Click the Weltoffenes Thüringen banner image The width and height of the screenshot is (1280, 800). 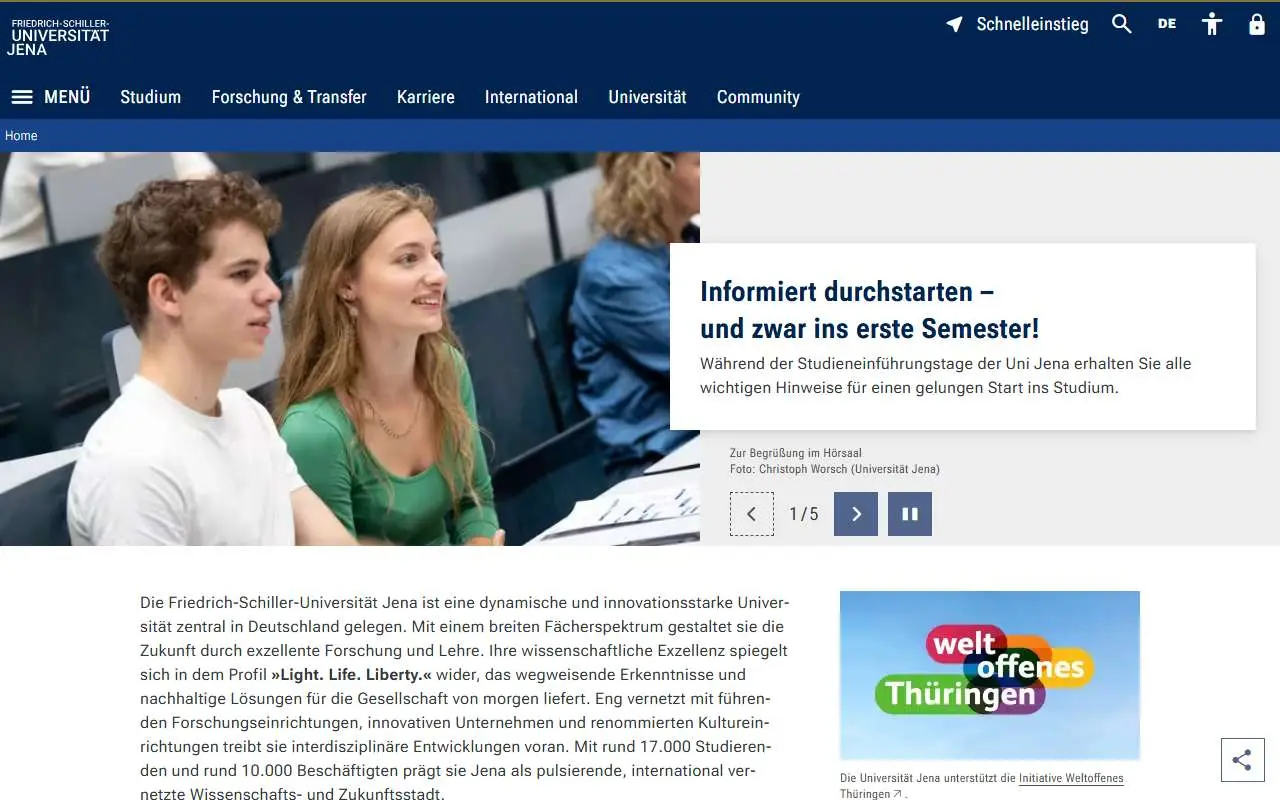(990, 675)
